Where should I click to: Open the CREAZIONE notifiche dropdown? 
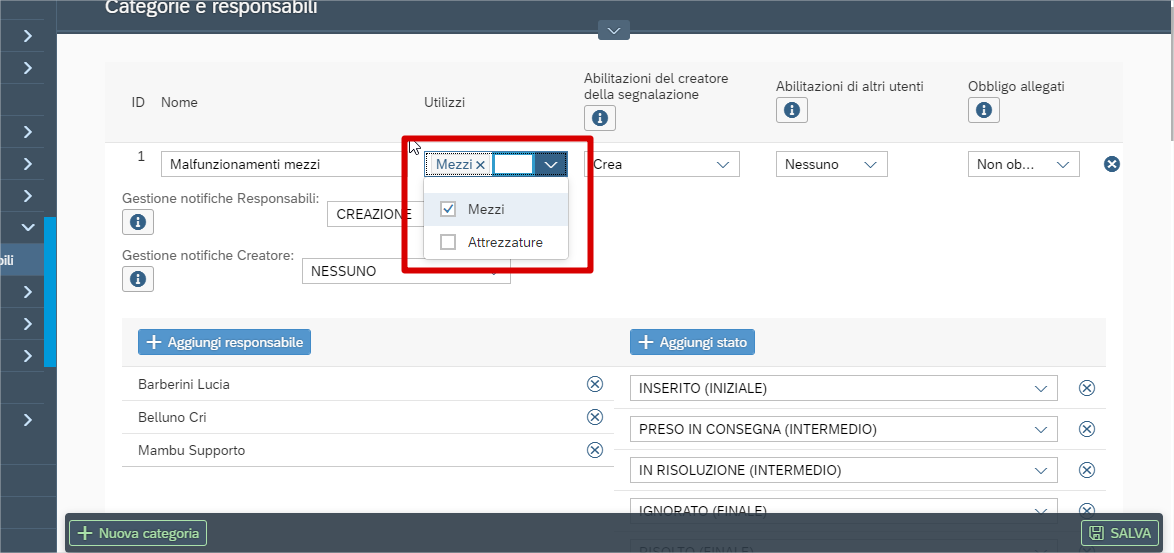(374, 214)
